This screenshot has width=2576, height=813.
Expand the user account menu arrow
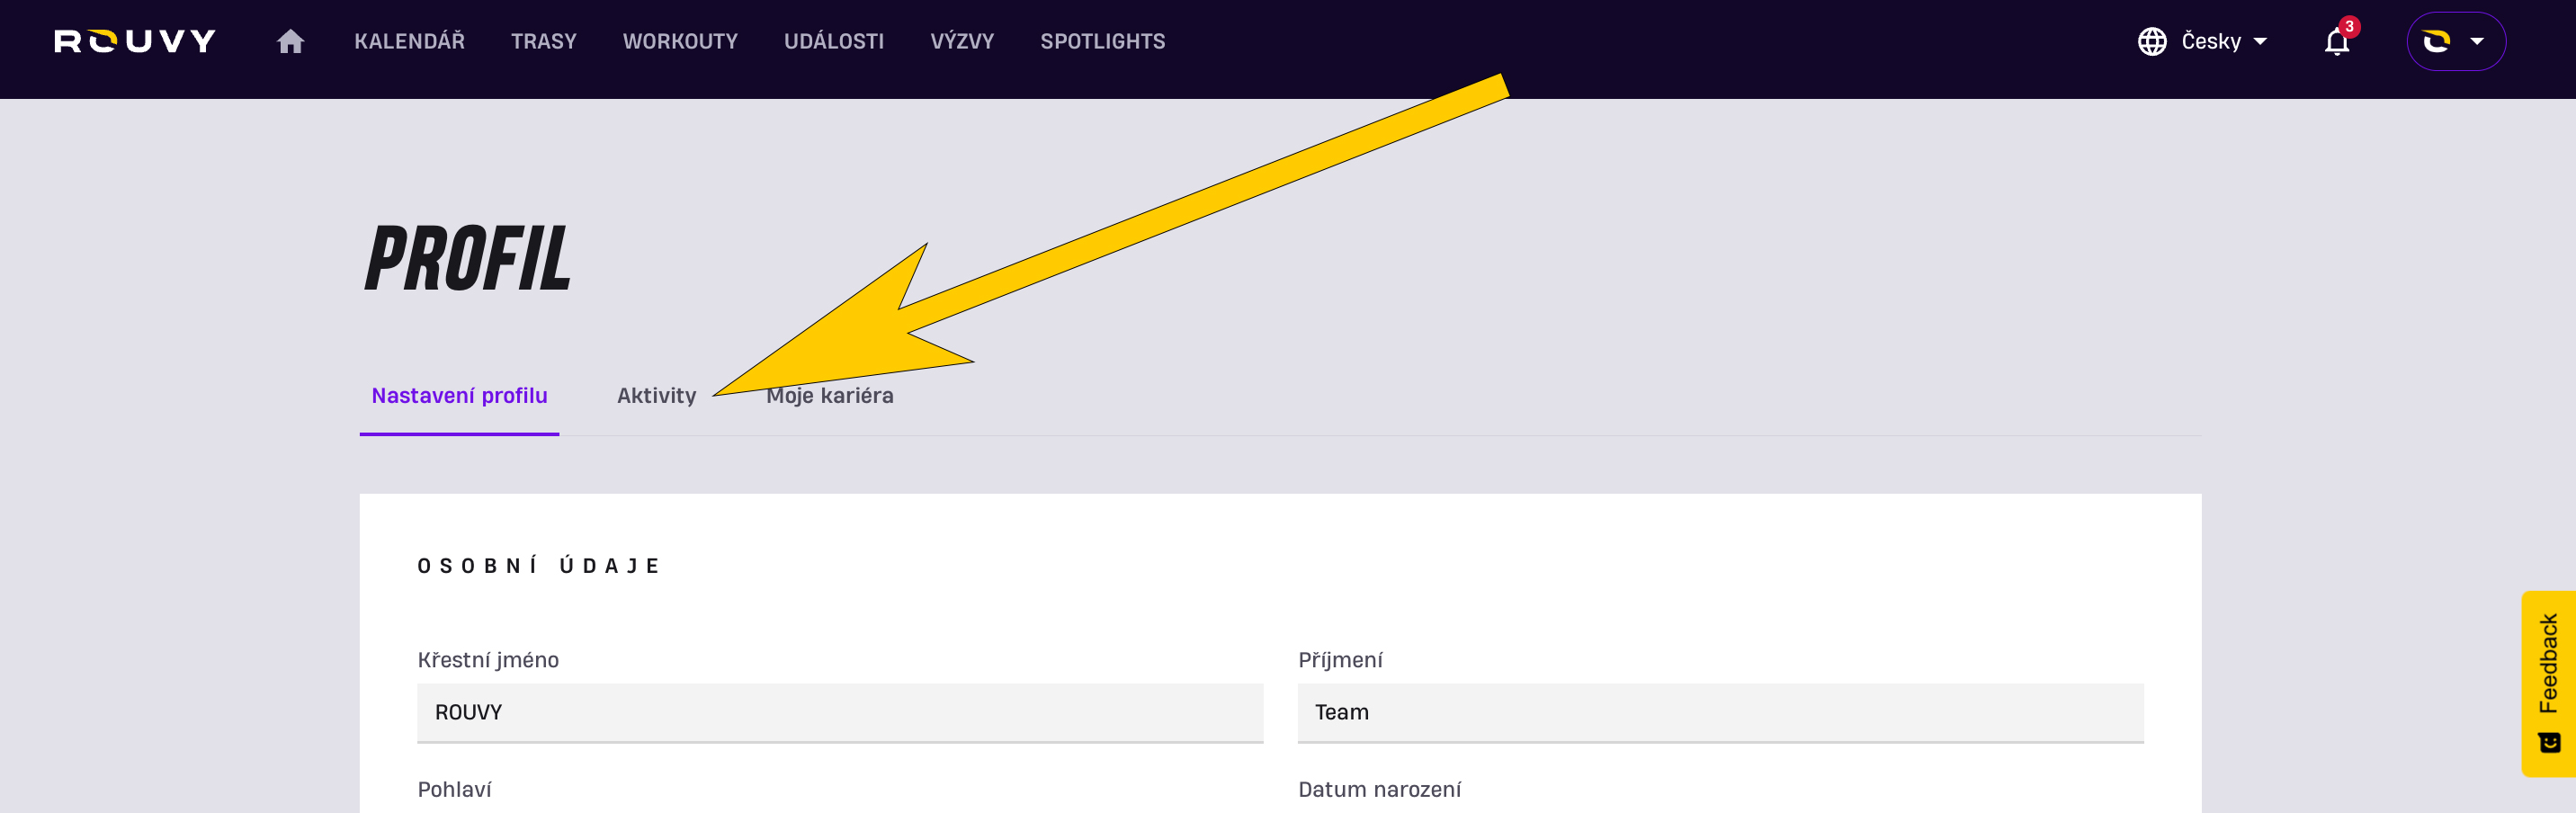2477,41
